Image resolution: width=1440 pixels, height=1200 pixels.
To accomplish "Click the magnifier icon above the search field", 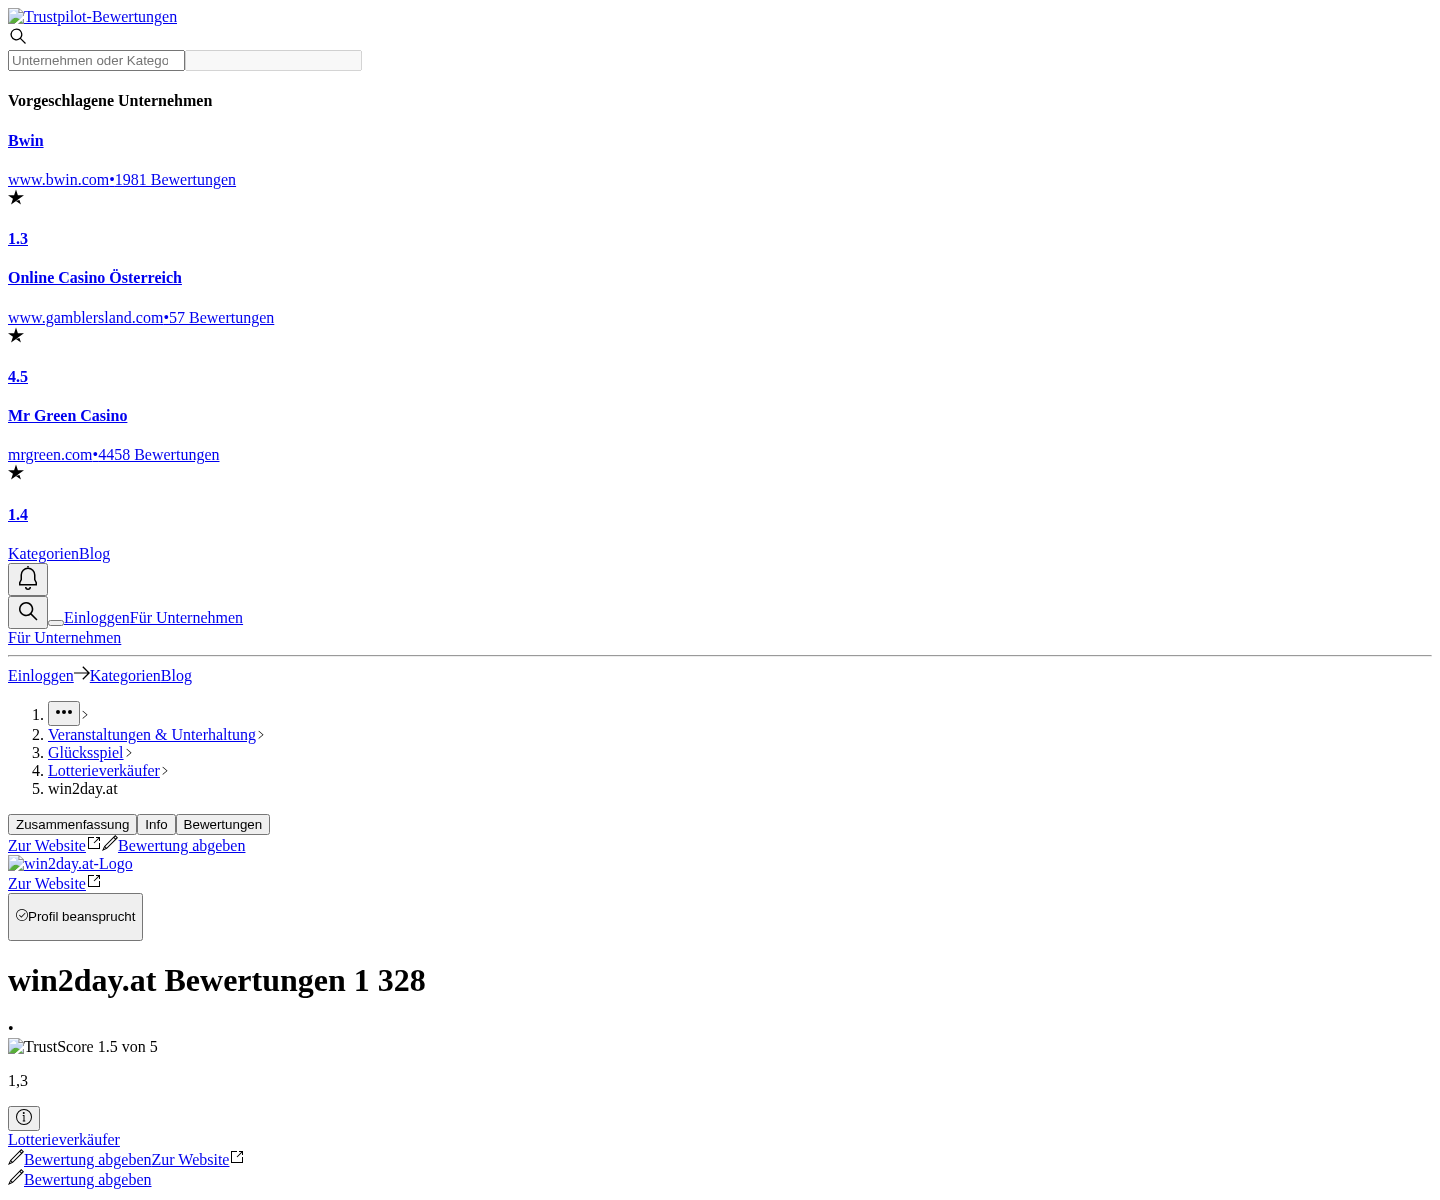I will coord(18,37).
